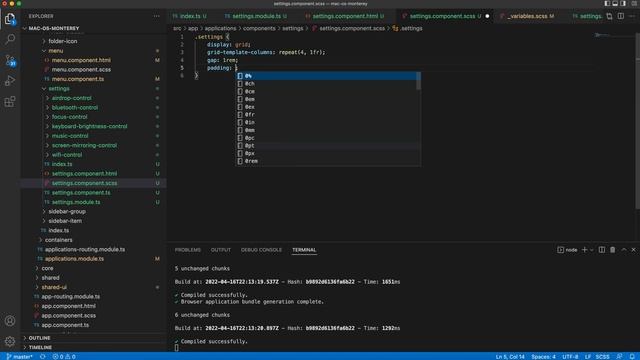Open the DEBUG CONSOLE panel tab

pos(261,250)
